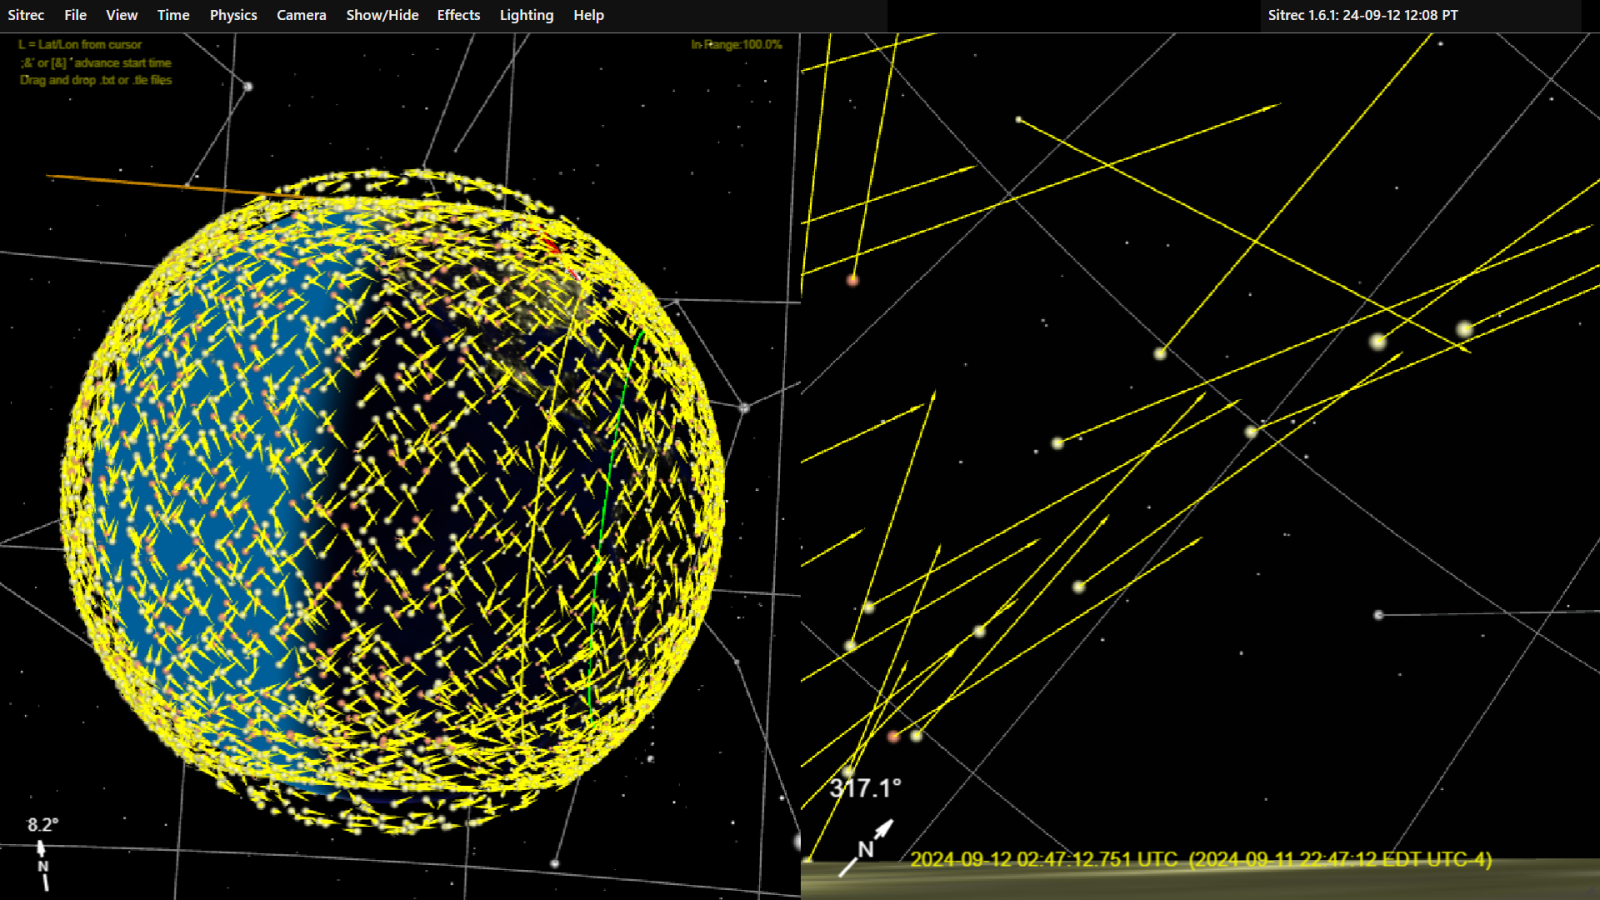Open the File menu
1600x900 pixels.
pos(75,15)
